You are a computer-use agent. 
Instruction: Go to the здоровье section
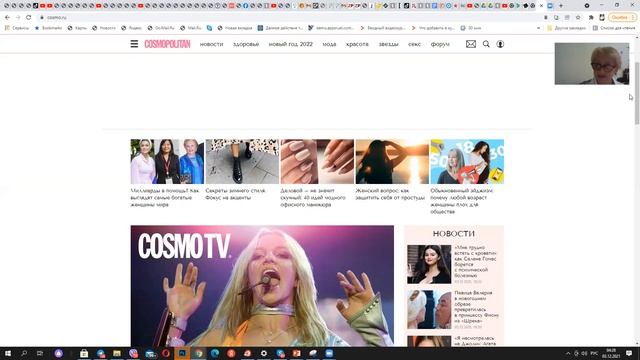[246, 44]
